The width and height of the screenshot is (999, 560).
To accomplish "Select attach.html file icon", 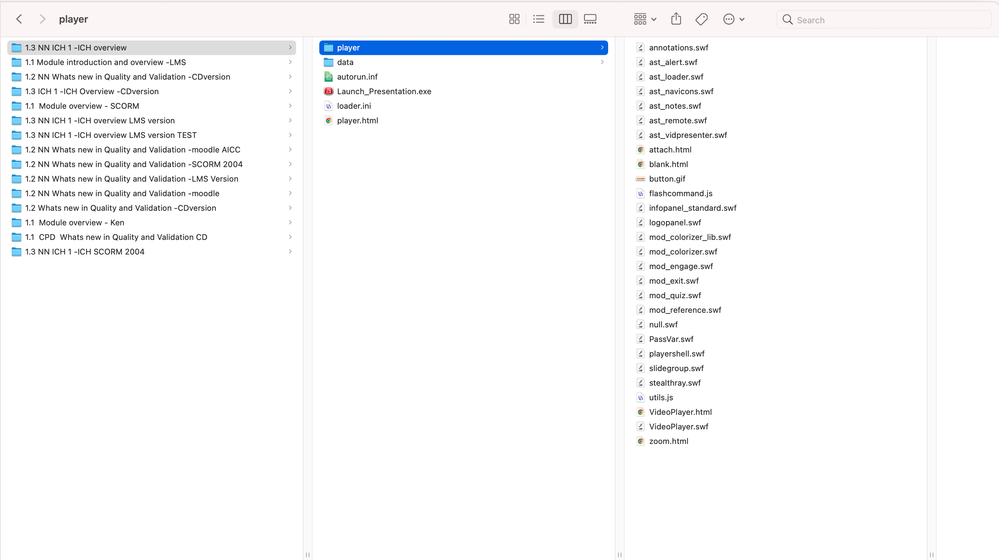I will [641, 150].
